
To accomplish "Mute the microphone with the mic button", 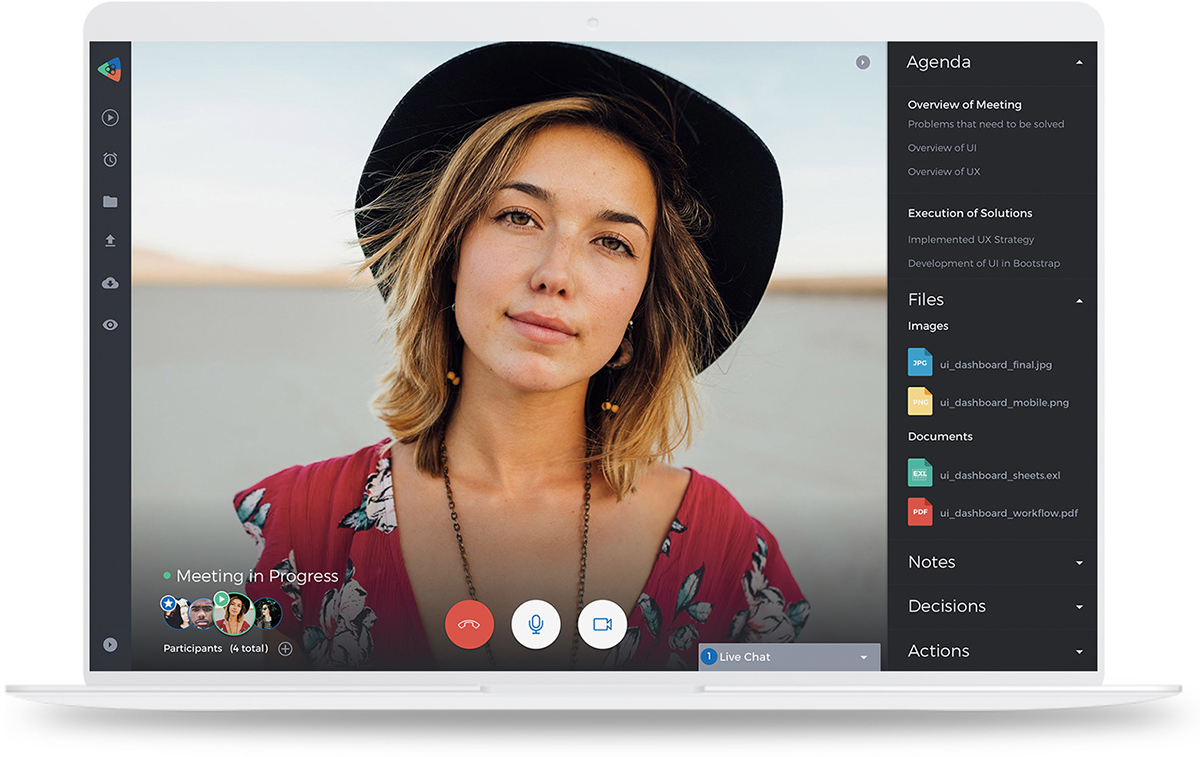I will coord(536,624).
